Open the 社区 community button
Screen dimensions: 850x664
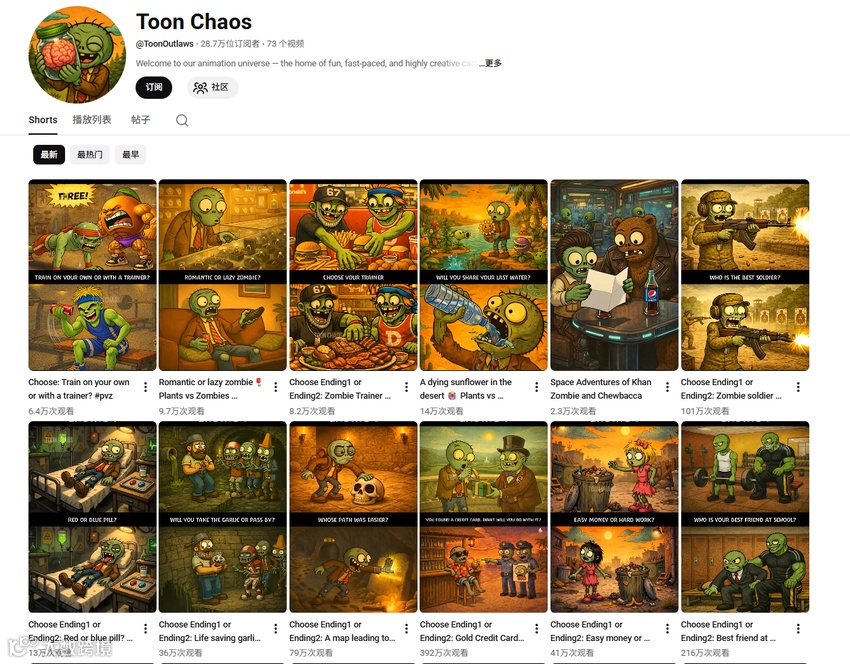coord(212,87)
